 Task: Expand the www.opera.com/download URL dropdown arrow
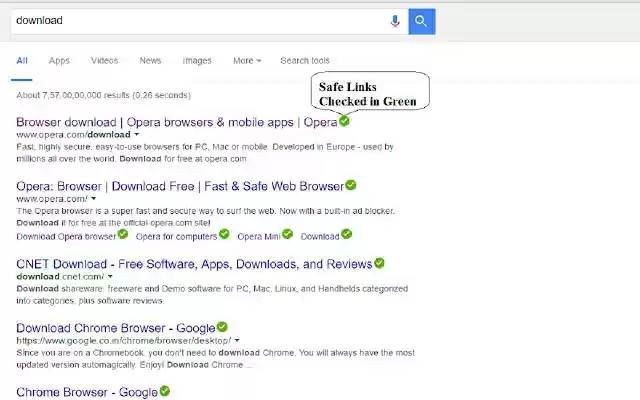(x=137, y=134)
